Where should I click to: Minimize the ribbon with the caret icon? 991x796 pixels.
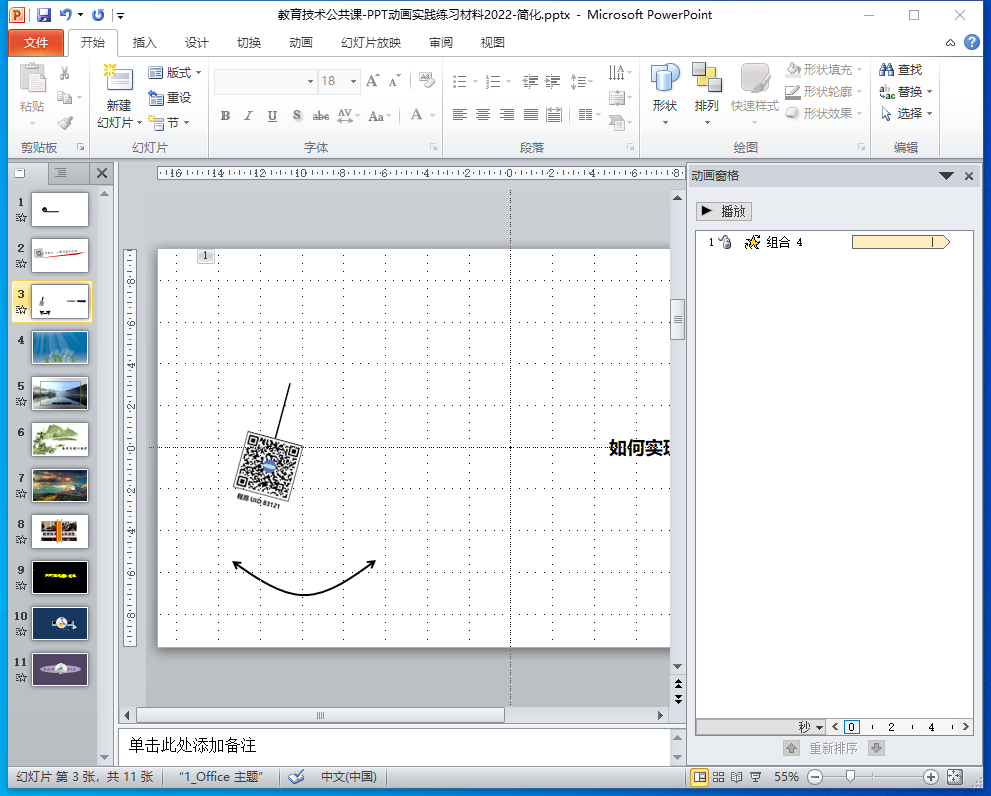(x=950, y=43)
